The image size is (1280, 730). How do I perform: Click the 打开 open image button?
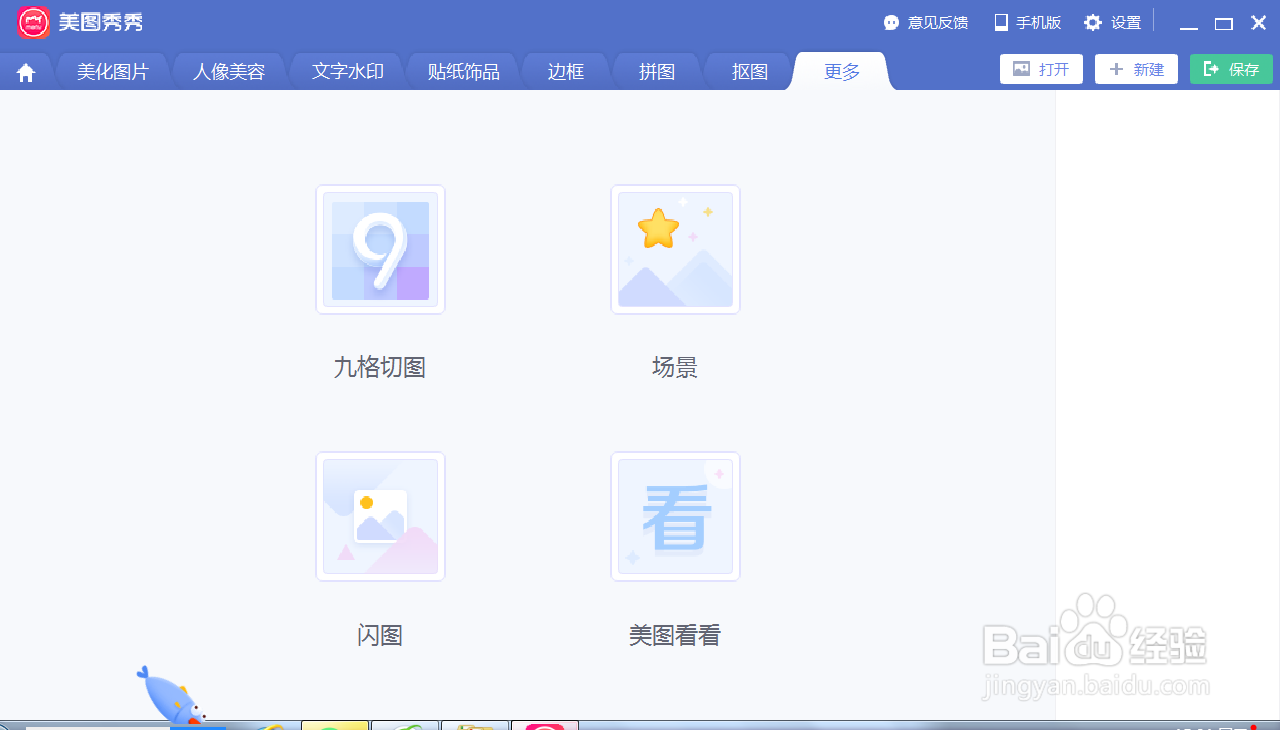pyautogui.click(x=1041, y=69)
